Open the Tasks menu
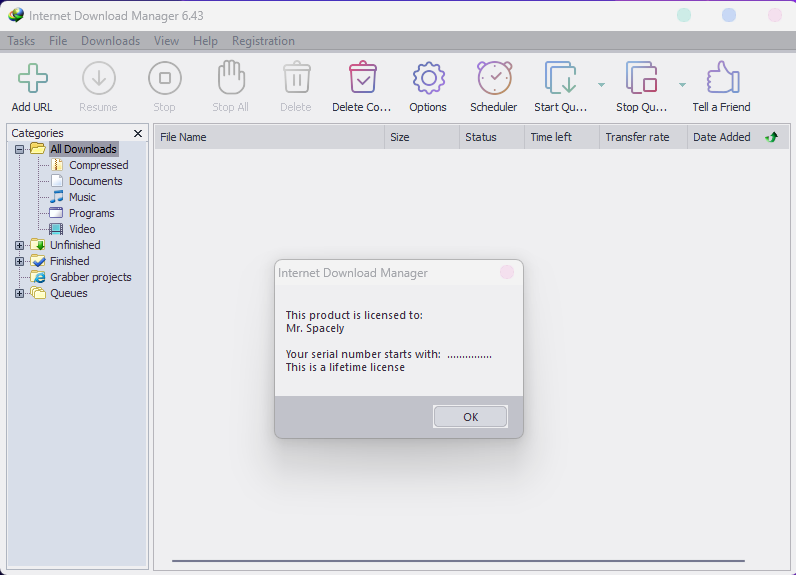Viewport: 796px width, 575px height. tap(21, 41)
